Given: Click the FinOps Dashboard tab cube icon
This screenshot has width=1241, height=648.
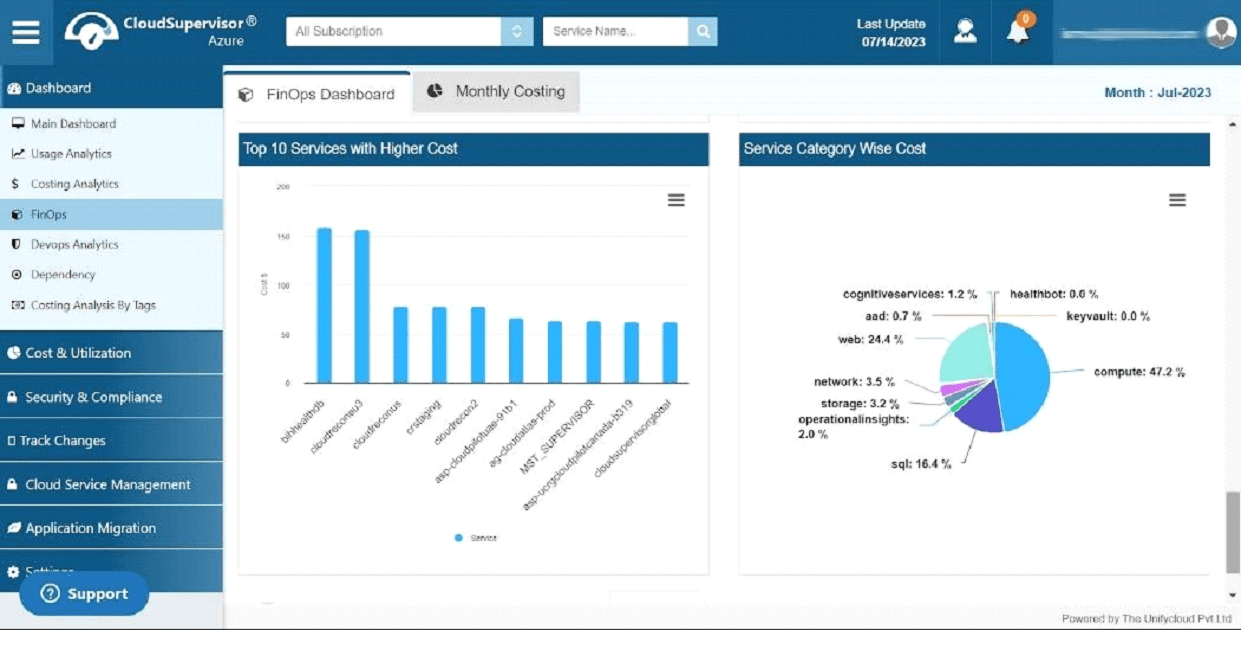Looking at the screenshot, I should point(246,95).
